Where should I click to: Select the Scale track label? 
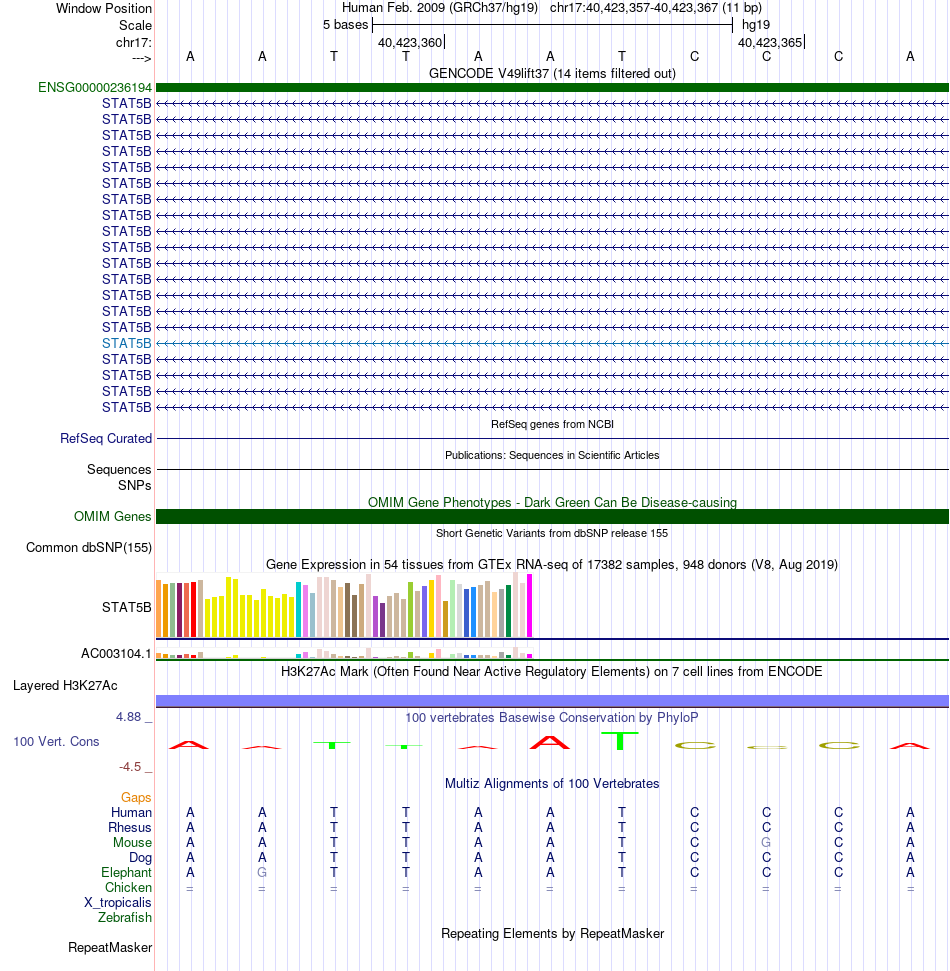[x=135, y=25]
